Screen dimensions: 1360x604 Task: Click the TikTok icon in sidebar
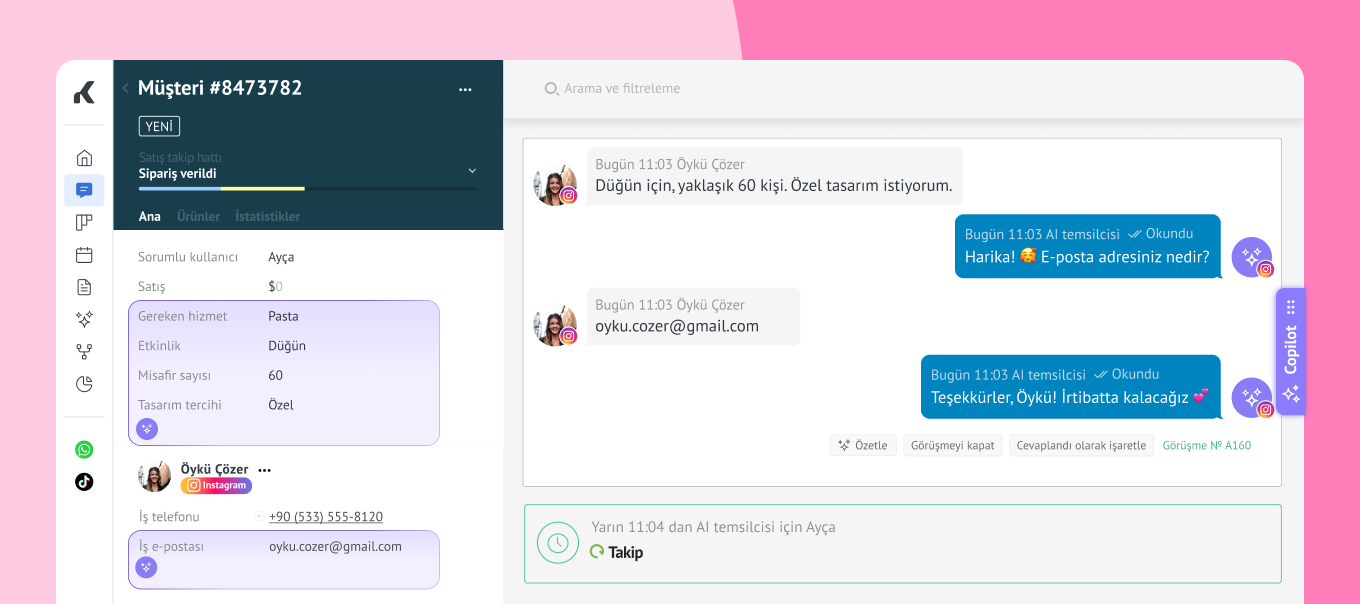(84, 482)
